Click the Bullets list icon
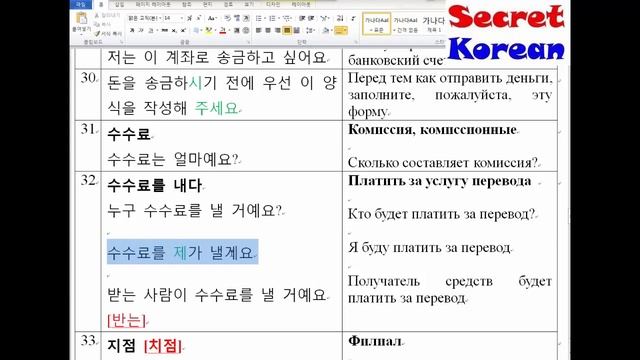 pyautogui.click(x=258, y=18)
